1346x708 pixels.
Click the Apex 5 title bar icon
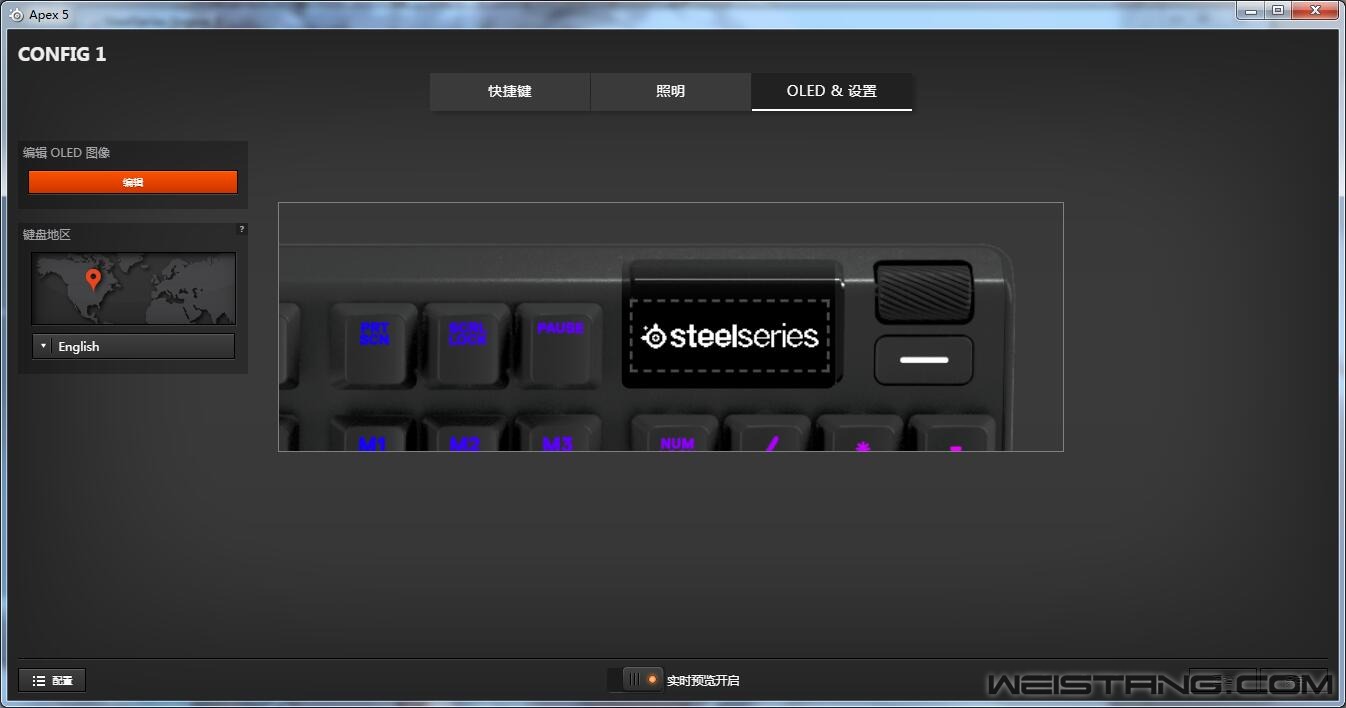pyautogui.click(x=16, y=15)
